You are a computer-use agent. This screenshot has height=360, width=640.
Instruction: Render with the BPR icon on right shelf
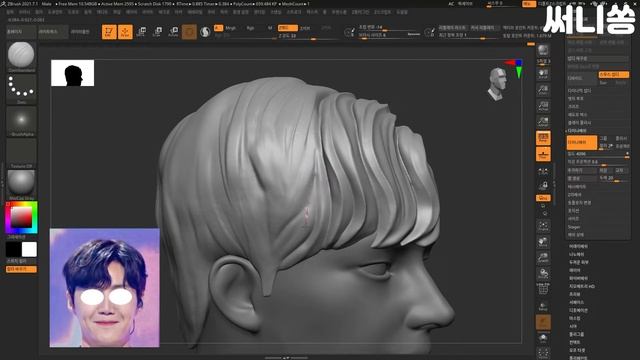(x=543, y=51)
